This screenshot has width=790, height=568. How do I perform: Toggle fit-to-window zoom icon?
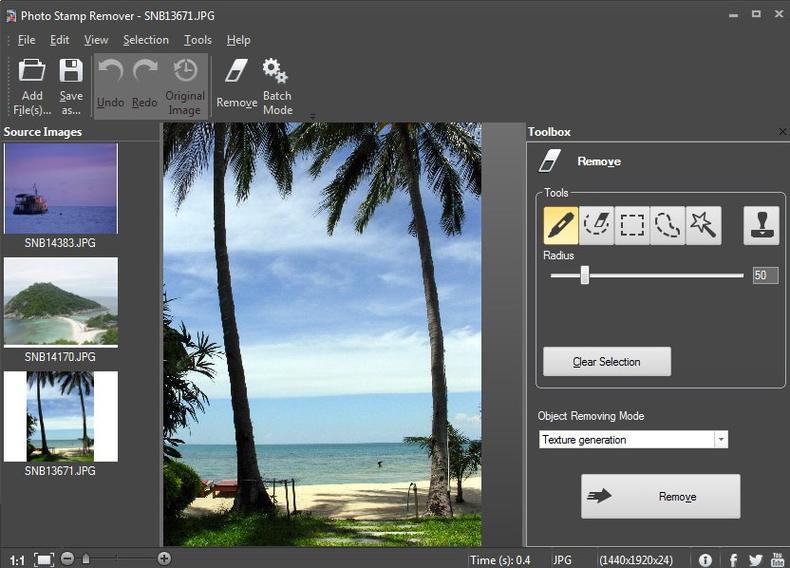pyautogui.click(x=44, y=559)
